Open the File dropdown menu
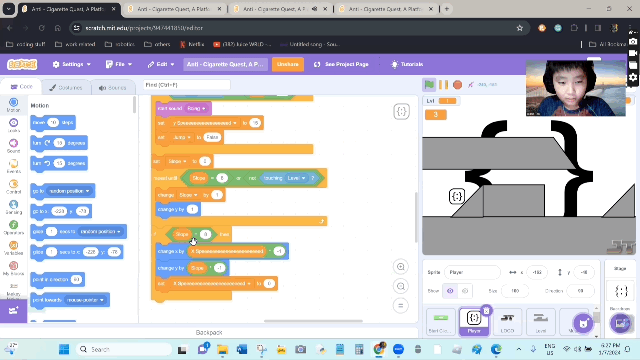Image resolution: width=640 pixels, height=360 pixels. point(119,64)
